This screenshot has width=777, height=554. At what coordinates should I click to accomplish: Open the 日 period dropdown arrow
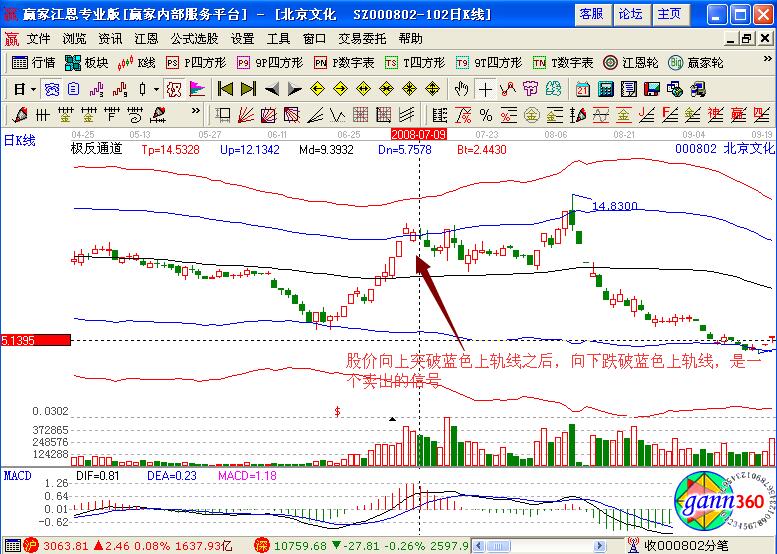click(x=33, y=88)
